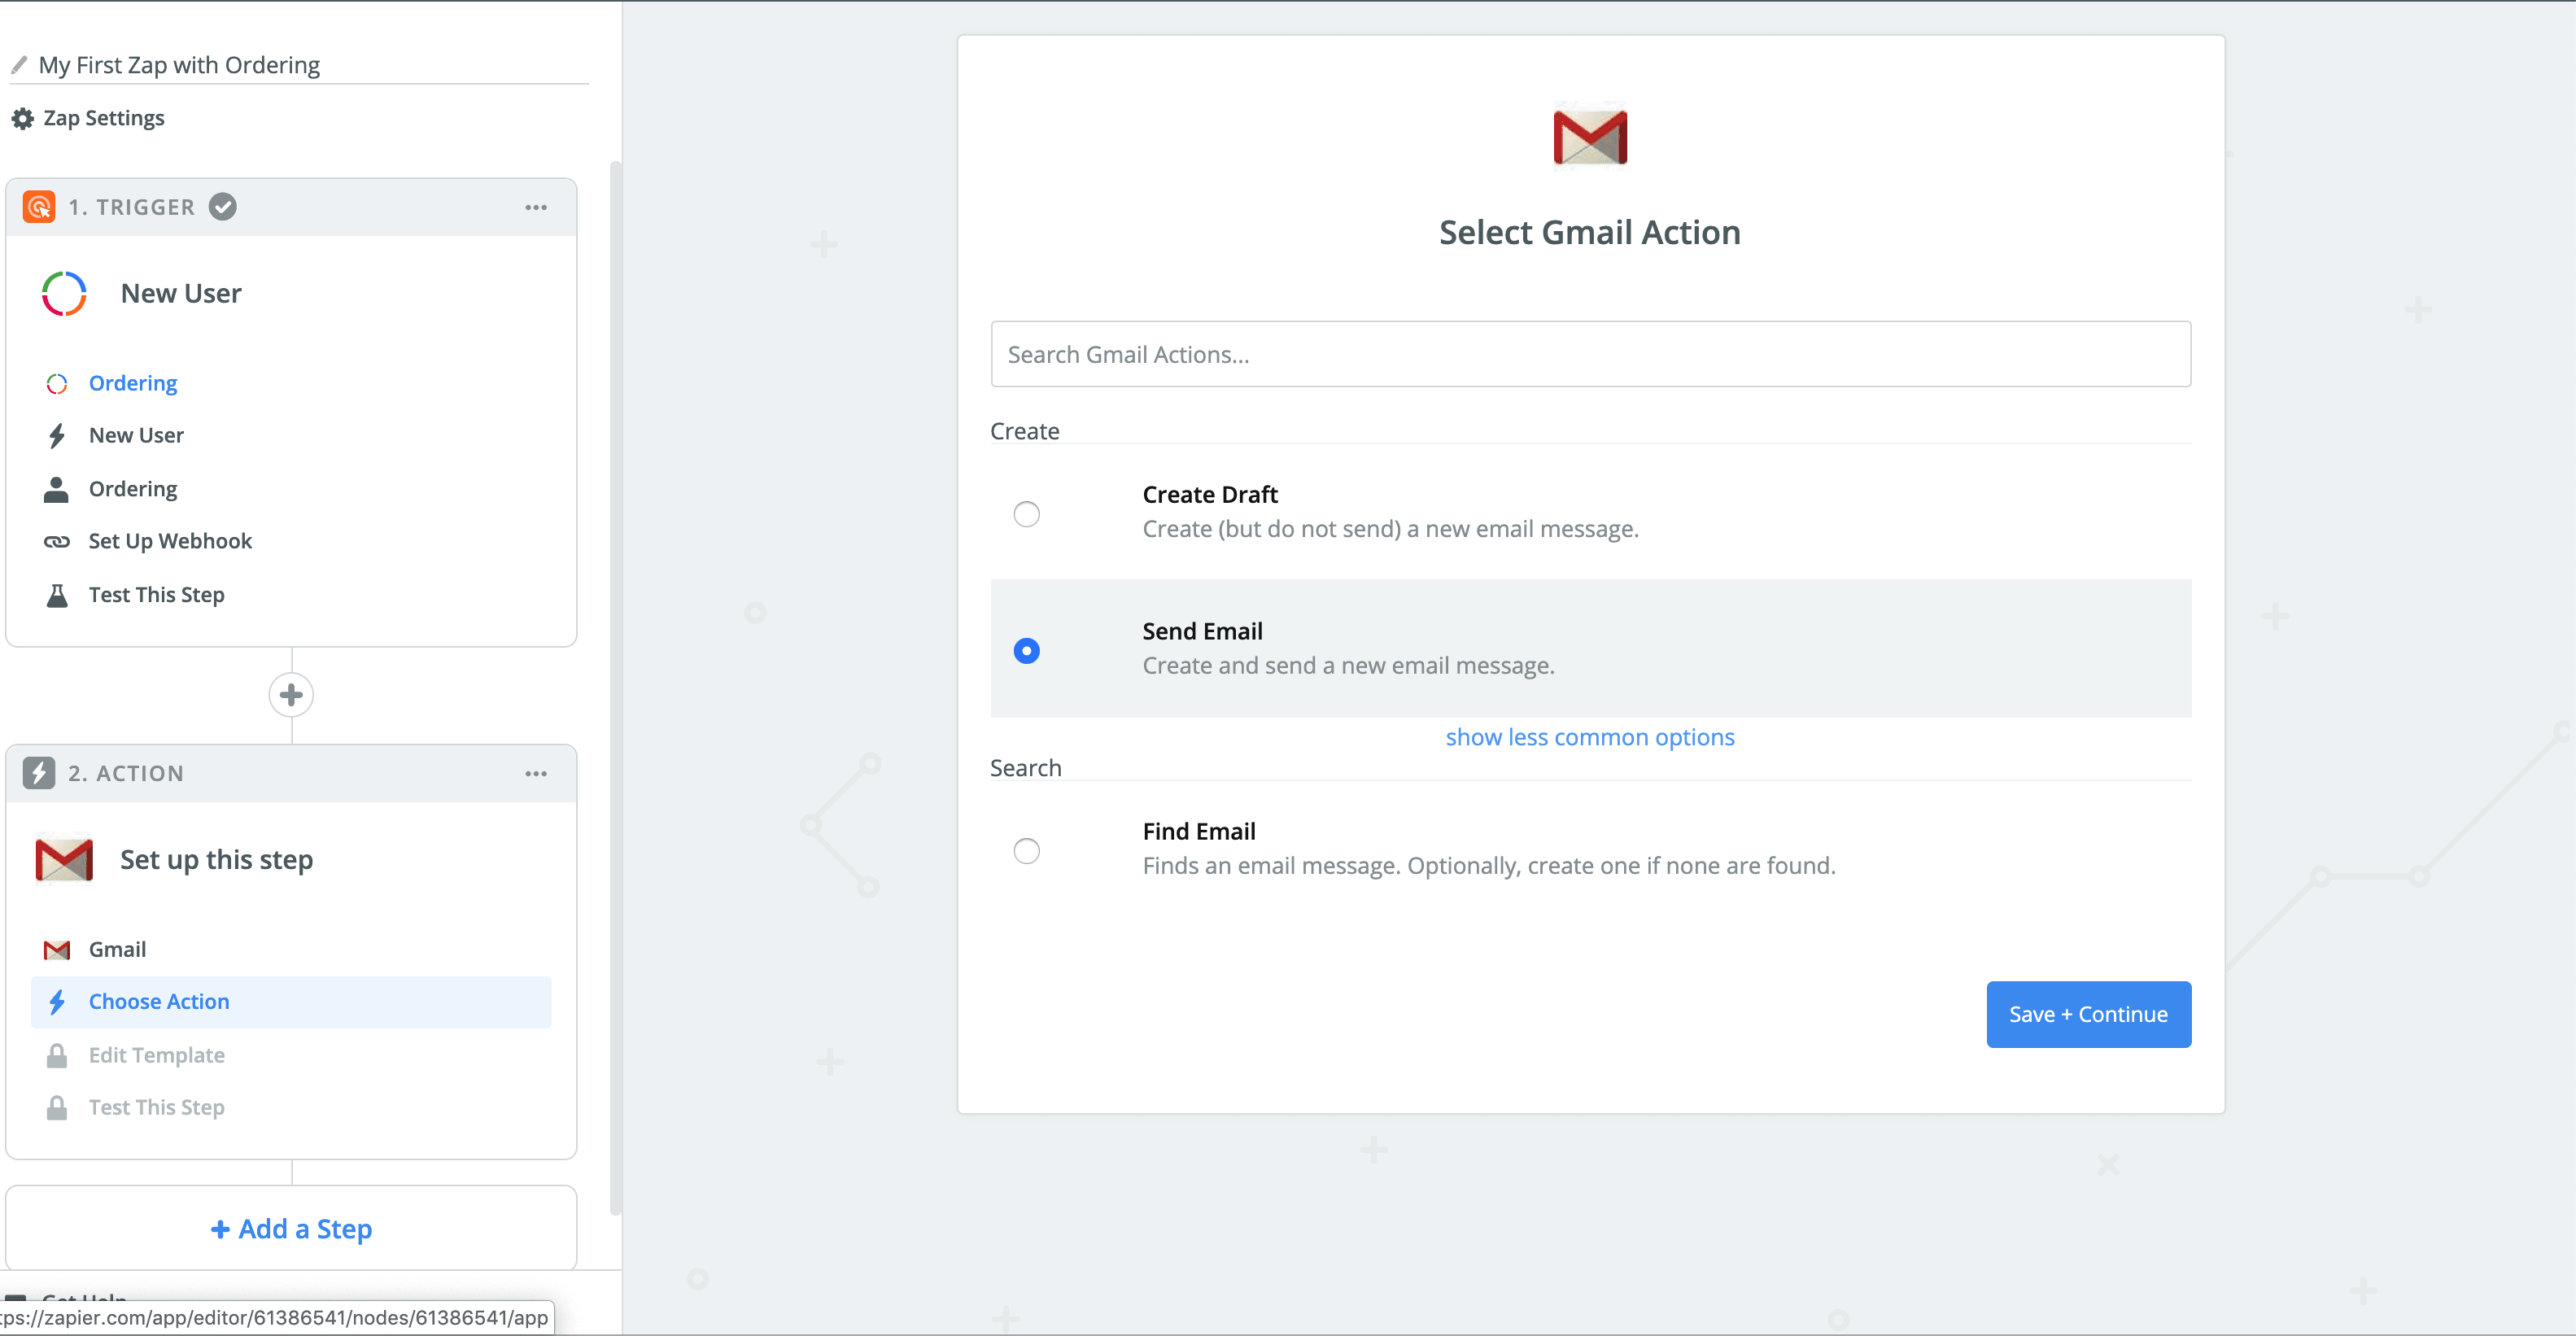This screenshot has width=2576, height=1336.
Task: Open Choose Action in the sidebar
Action: pyautogui.click(x=159, y=1001)
